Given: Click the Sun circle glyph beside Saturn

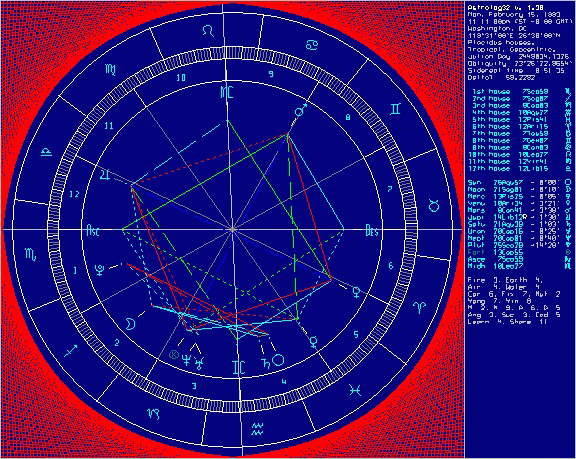Looking at the screenshot, I should click(278, 360).
